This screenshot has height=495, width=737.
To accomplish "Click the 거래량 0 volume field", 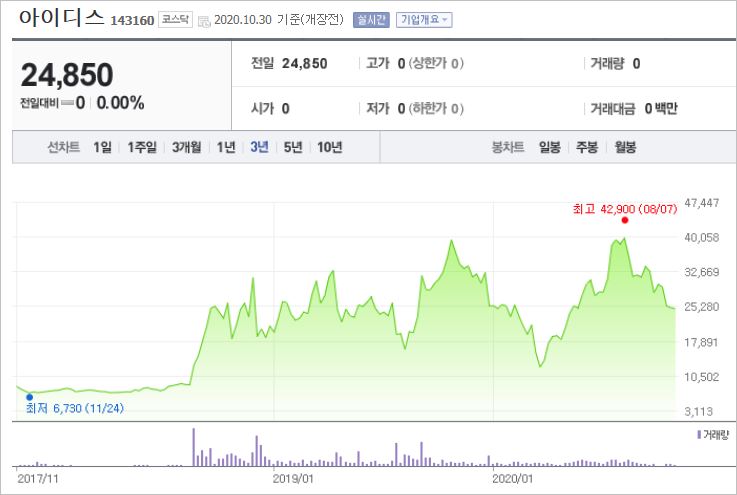I will [615, 63].
